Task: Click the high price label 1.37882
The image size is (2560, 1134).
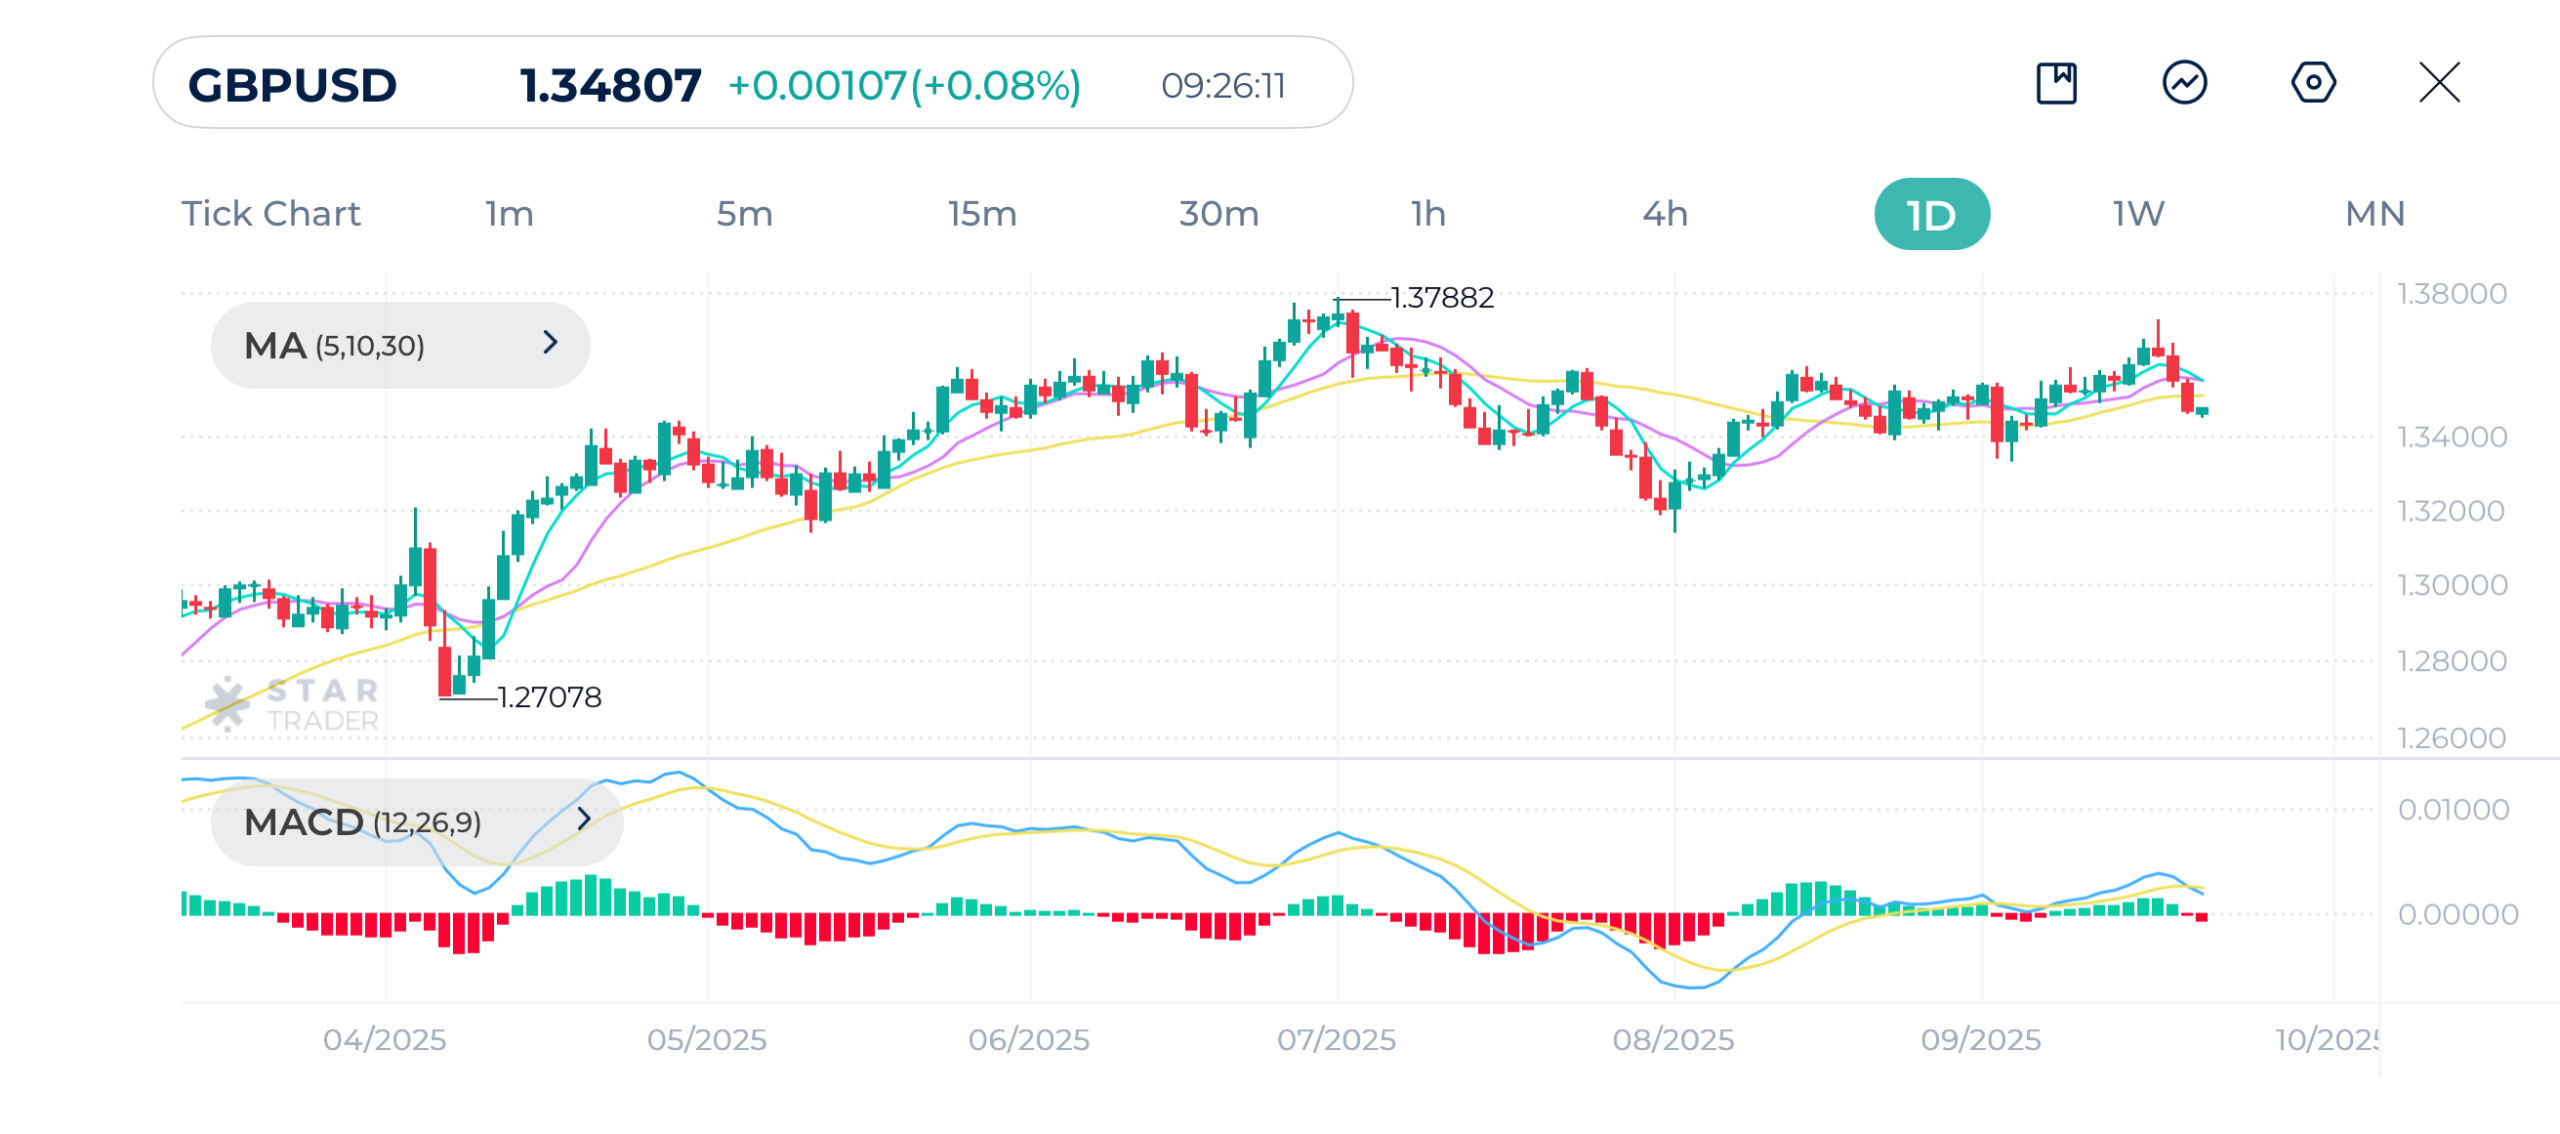Action: [1442, 298]
